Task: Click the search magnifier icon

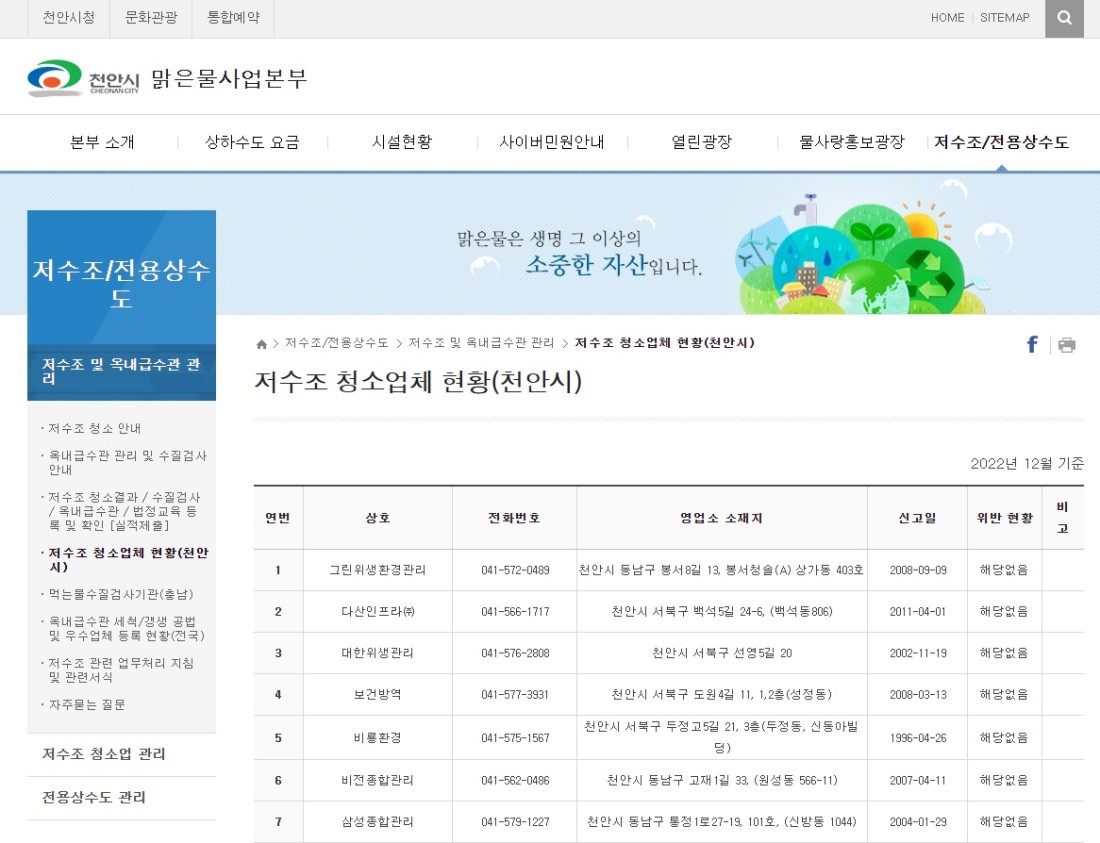Action: 1064,18
